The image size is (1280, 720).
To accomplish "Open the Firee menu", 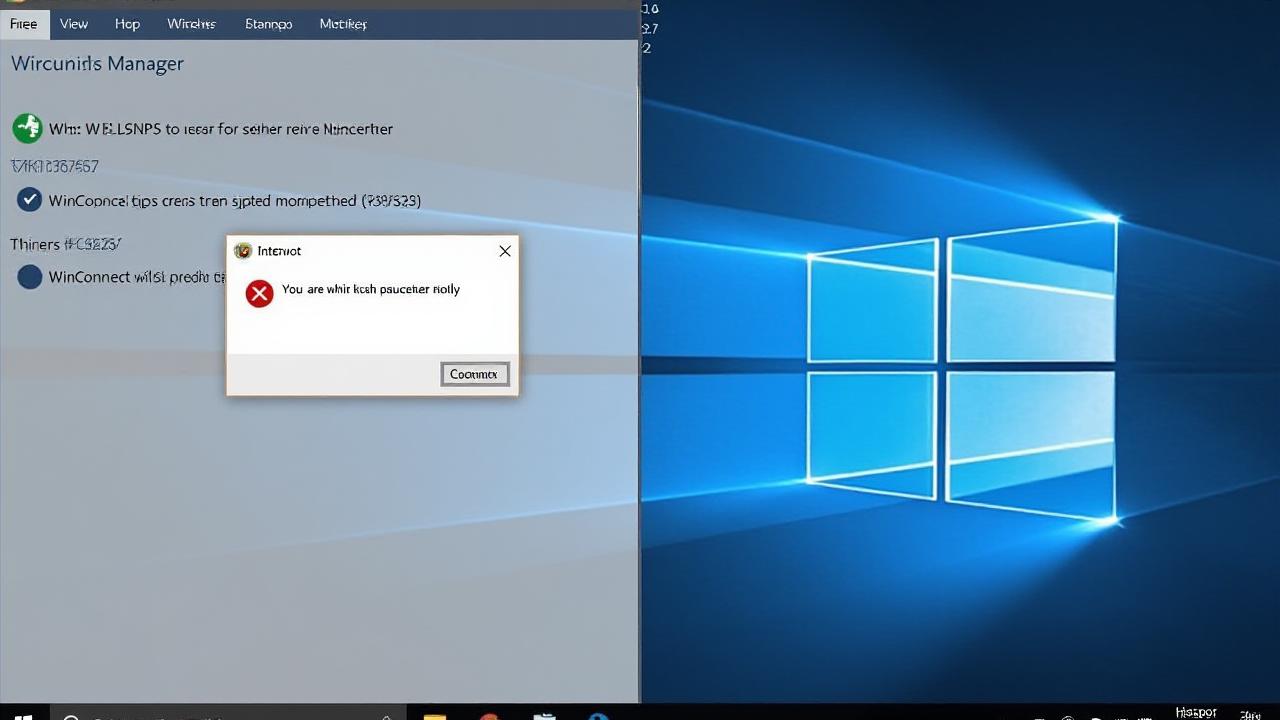I will point(24,24).
